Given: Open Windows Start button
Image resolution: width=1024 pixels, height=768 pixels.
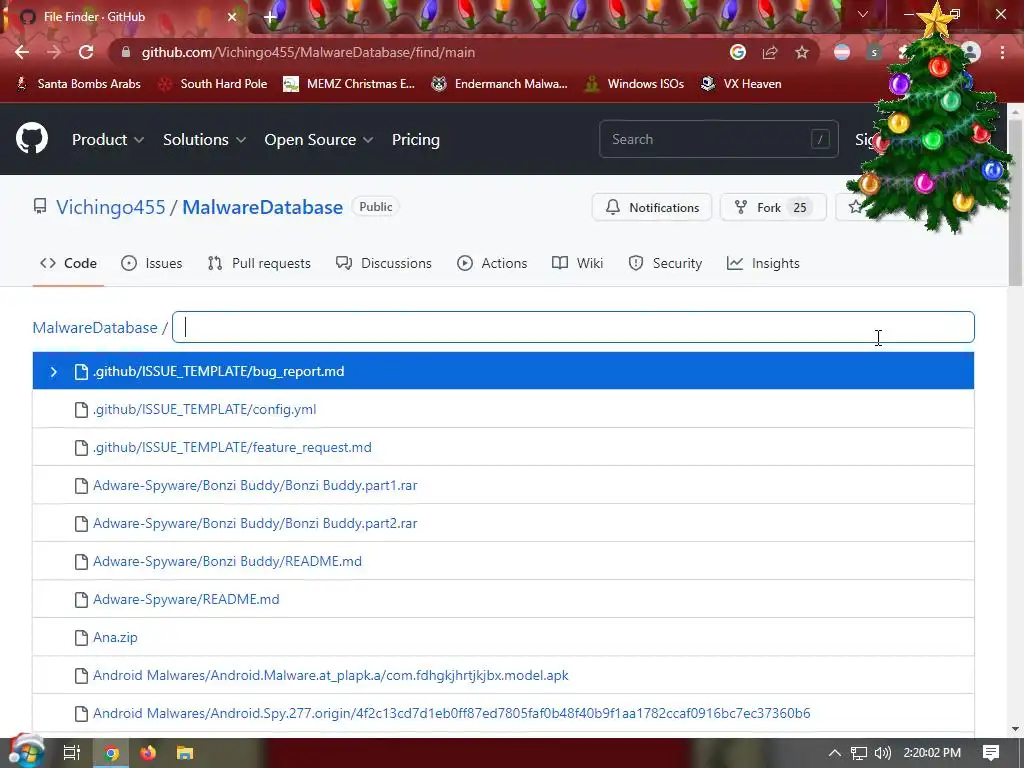Looking at the screenshot, I should 25,753.
